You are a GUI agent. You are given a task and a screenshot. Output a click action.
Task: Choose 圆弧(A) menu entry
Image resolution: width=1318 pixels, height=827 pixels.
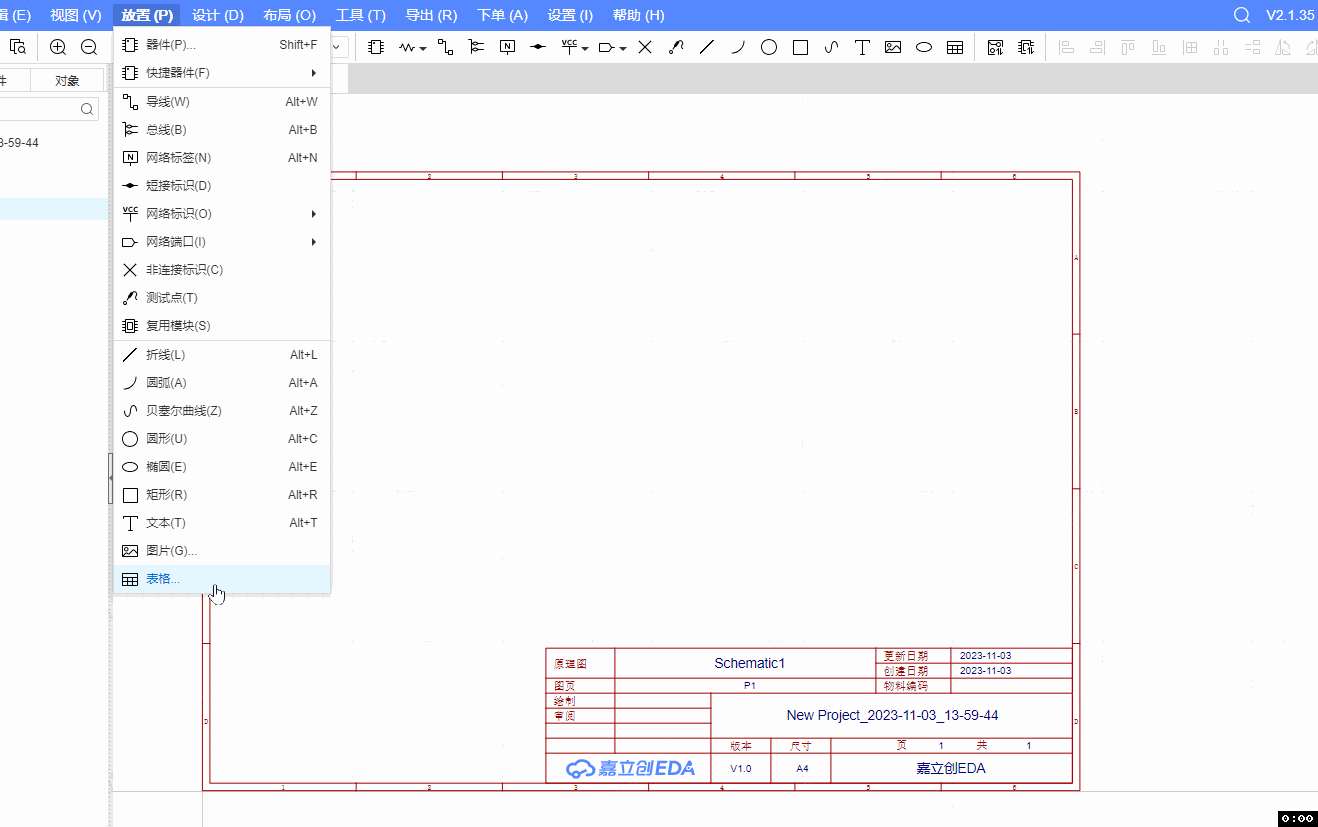[x=222, y=383]
